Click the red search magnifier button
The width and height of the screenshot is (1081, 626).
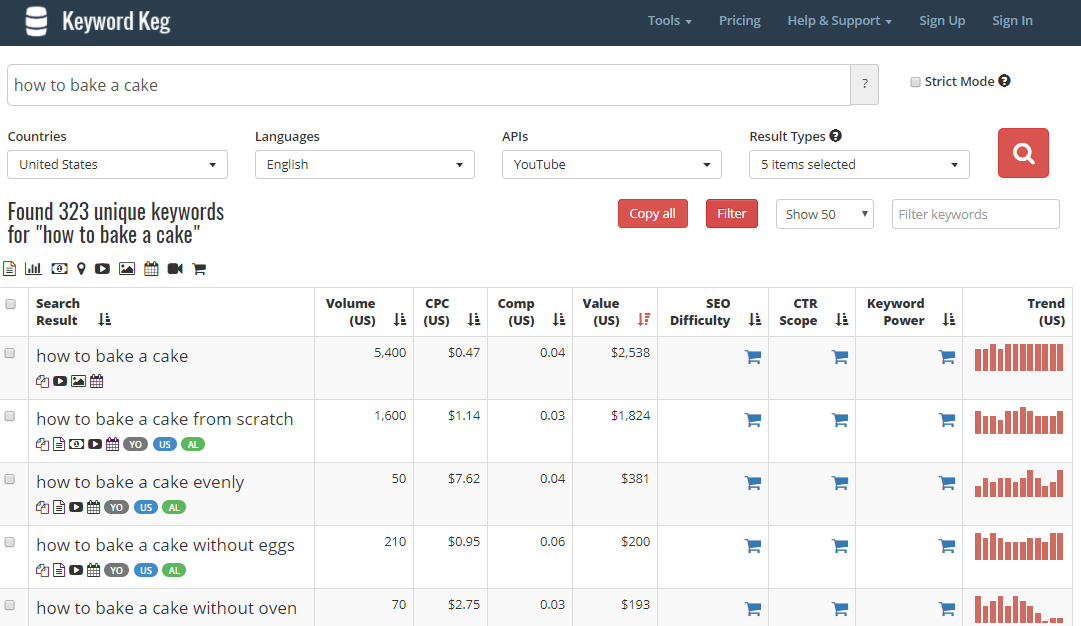click(x=1023, y=153)
